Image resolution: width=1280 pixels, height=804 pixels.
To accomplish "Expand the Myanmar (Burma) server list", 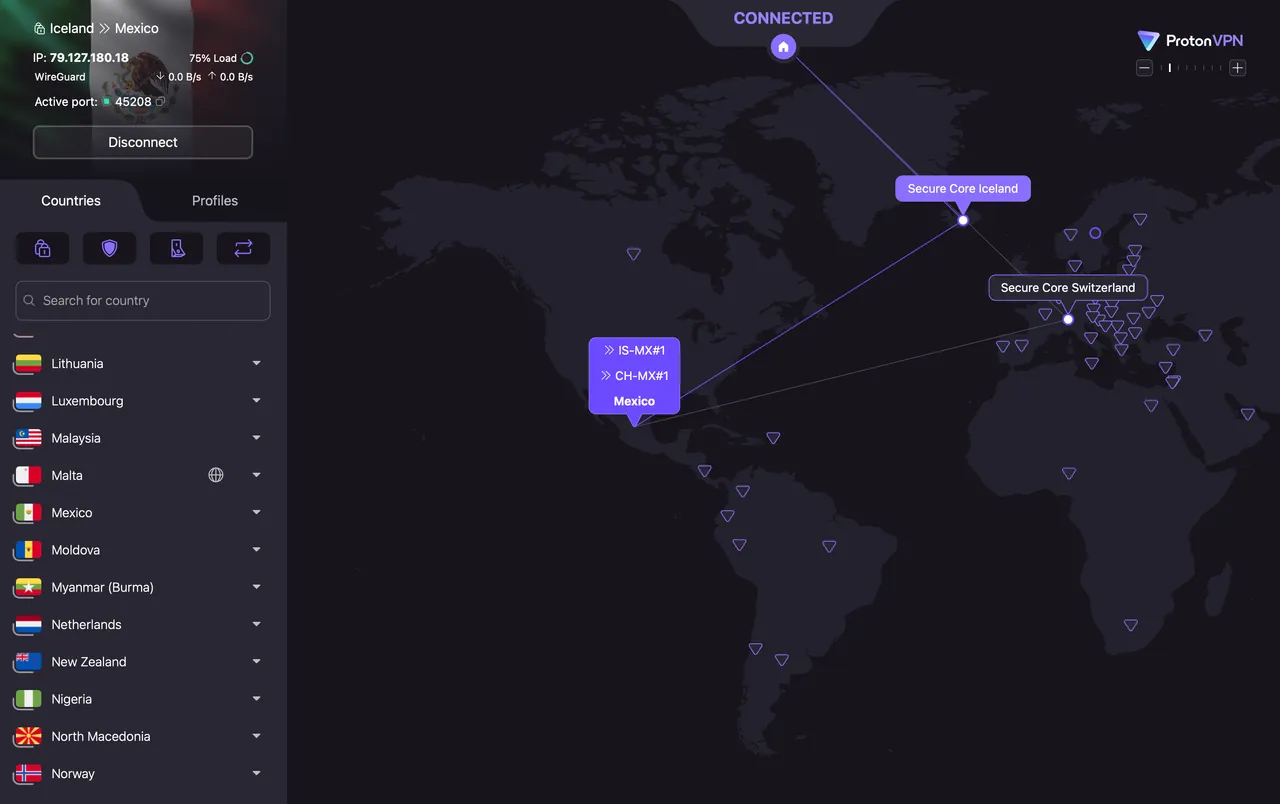I will click(257, 587).
